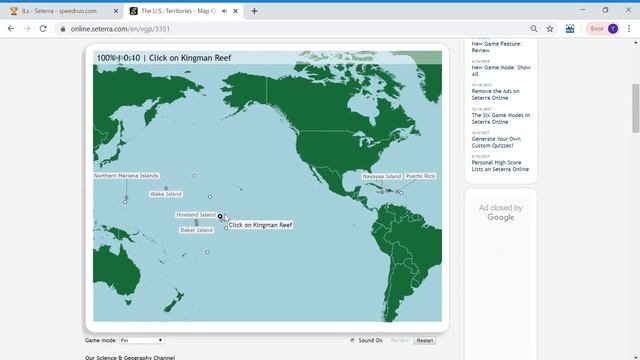640x360 pixels.
Task: Open Generate Your Own Custom Quizzes article
Action: point(496,142)
